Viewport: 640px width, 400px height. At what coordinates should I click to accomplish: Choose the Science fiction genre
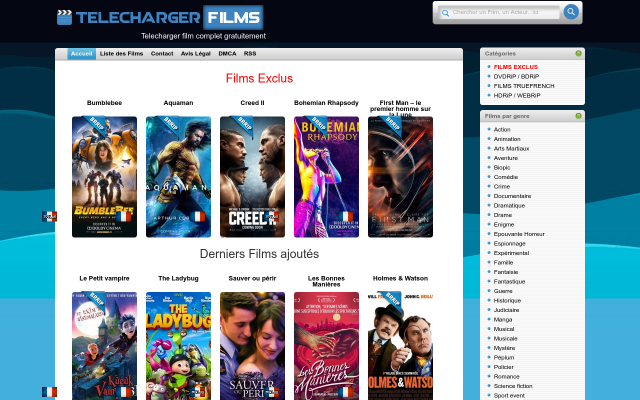[x=513, y=386]
